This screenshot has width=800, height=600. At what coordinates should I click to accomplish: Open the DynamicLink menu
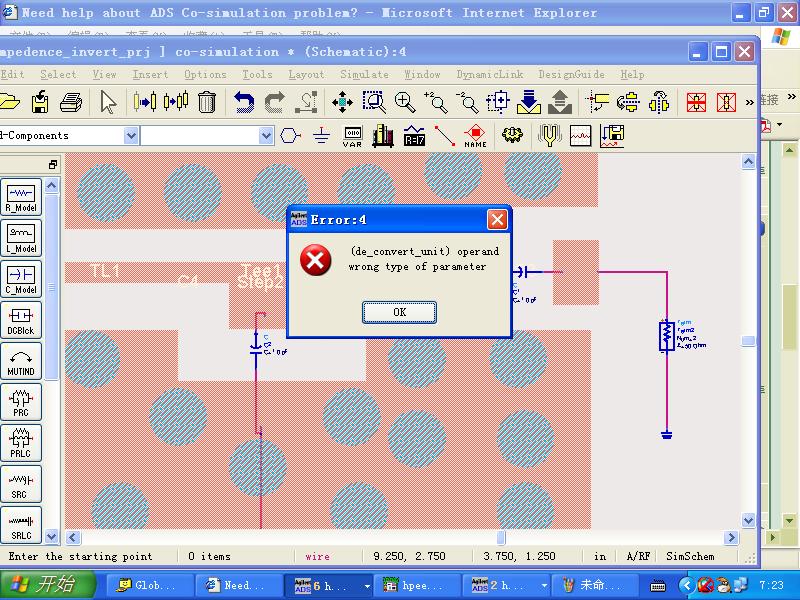point(490,74)
